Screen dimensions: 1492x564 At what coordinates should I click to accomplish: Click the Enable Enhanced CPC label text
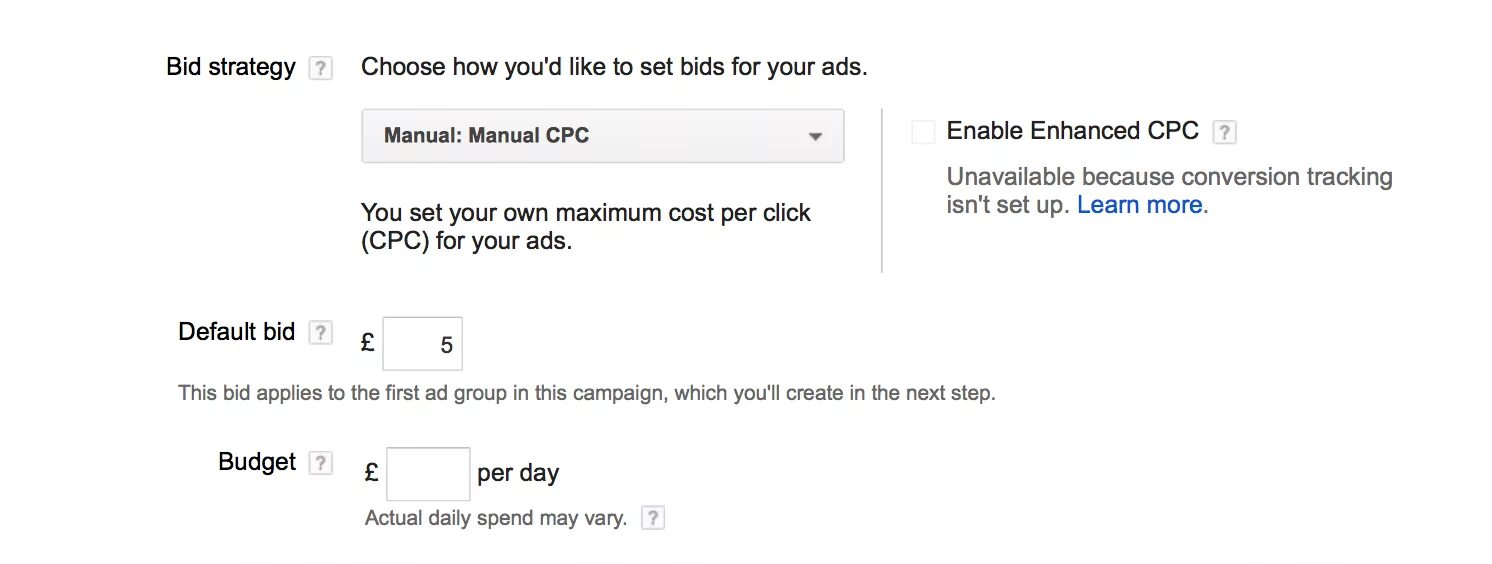[1072, 131]
